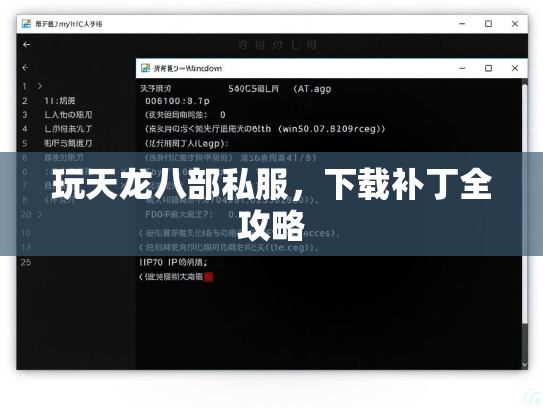Expand the chevron beside line number 1
Image resolution: width=543 pixels, height=408 pixels.
point(40,86)
